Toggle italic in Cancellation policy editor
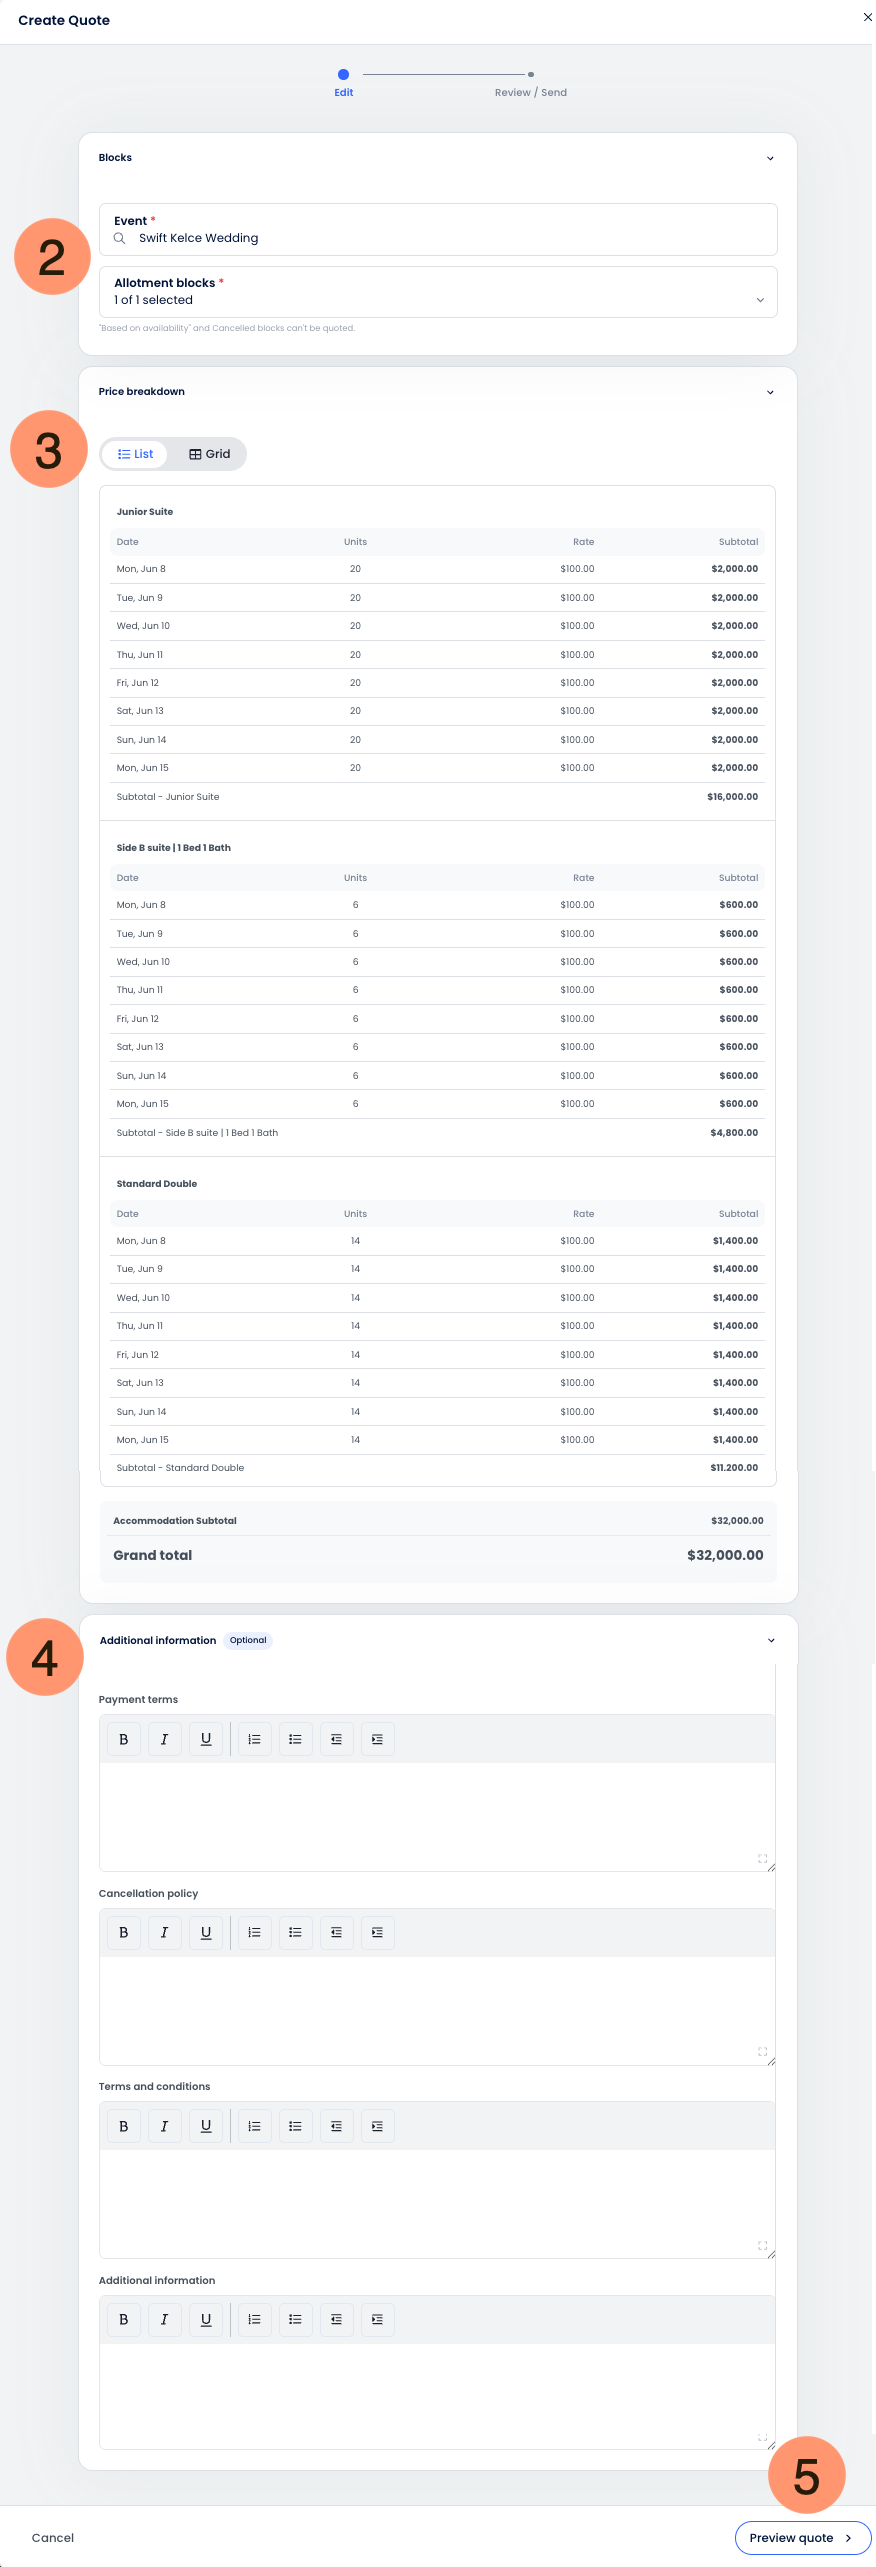876x2567 pixels. click(165, 1932)
